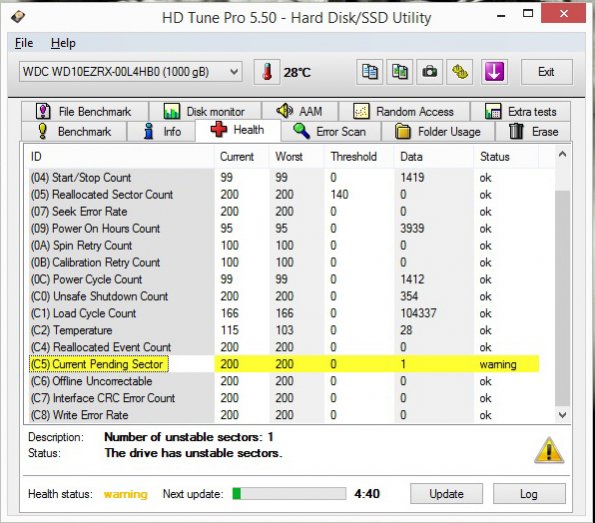Screen dimensions: 595x523
Task: Sort by the Status column header
Action: point(506,156)
